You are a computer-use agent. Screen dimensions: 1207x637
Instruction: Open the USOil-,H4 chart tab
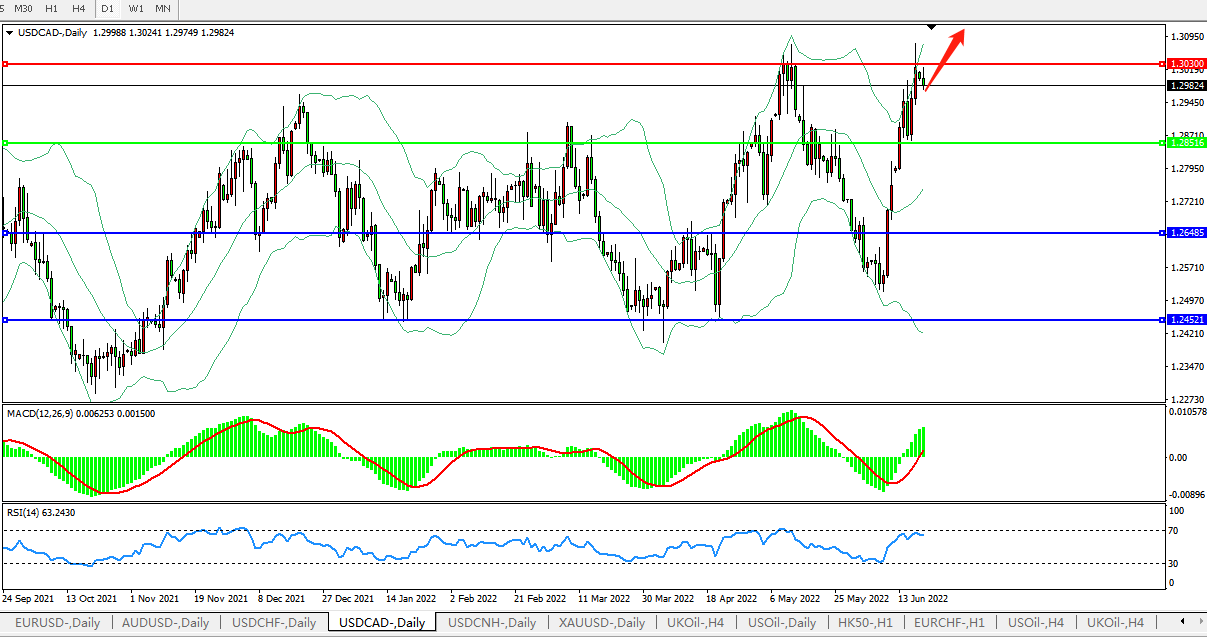tap(1034, 622)
